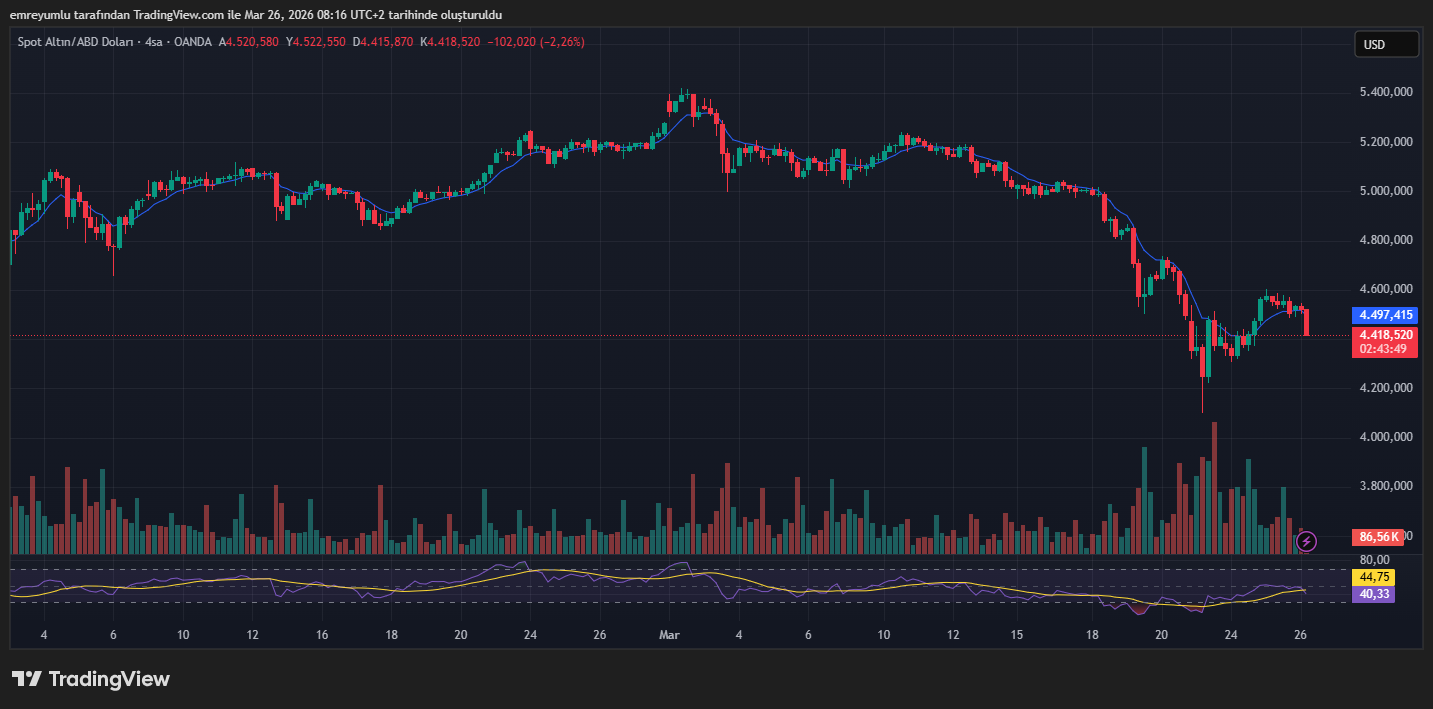Click the 80,00 RSI scale level
1433x709 pixels.
click(1374, 560)
